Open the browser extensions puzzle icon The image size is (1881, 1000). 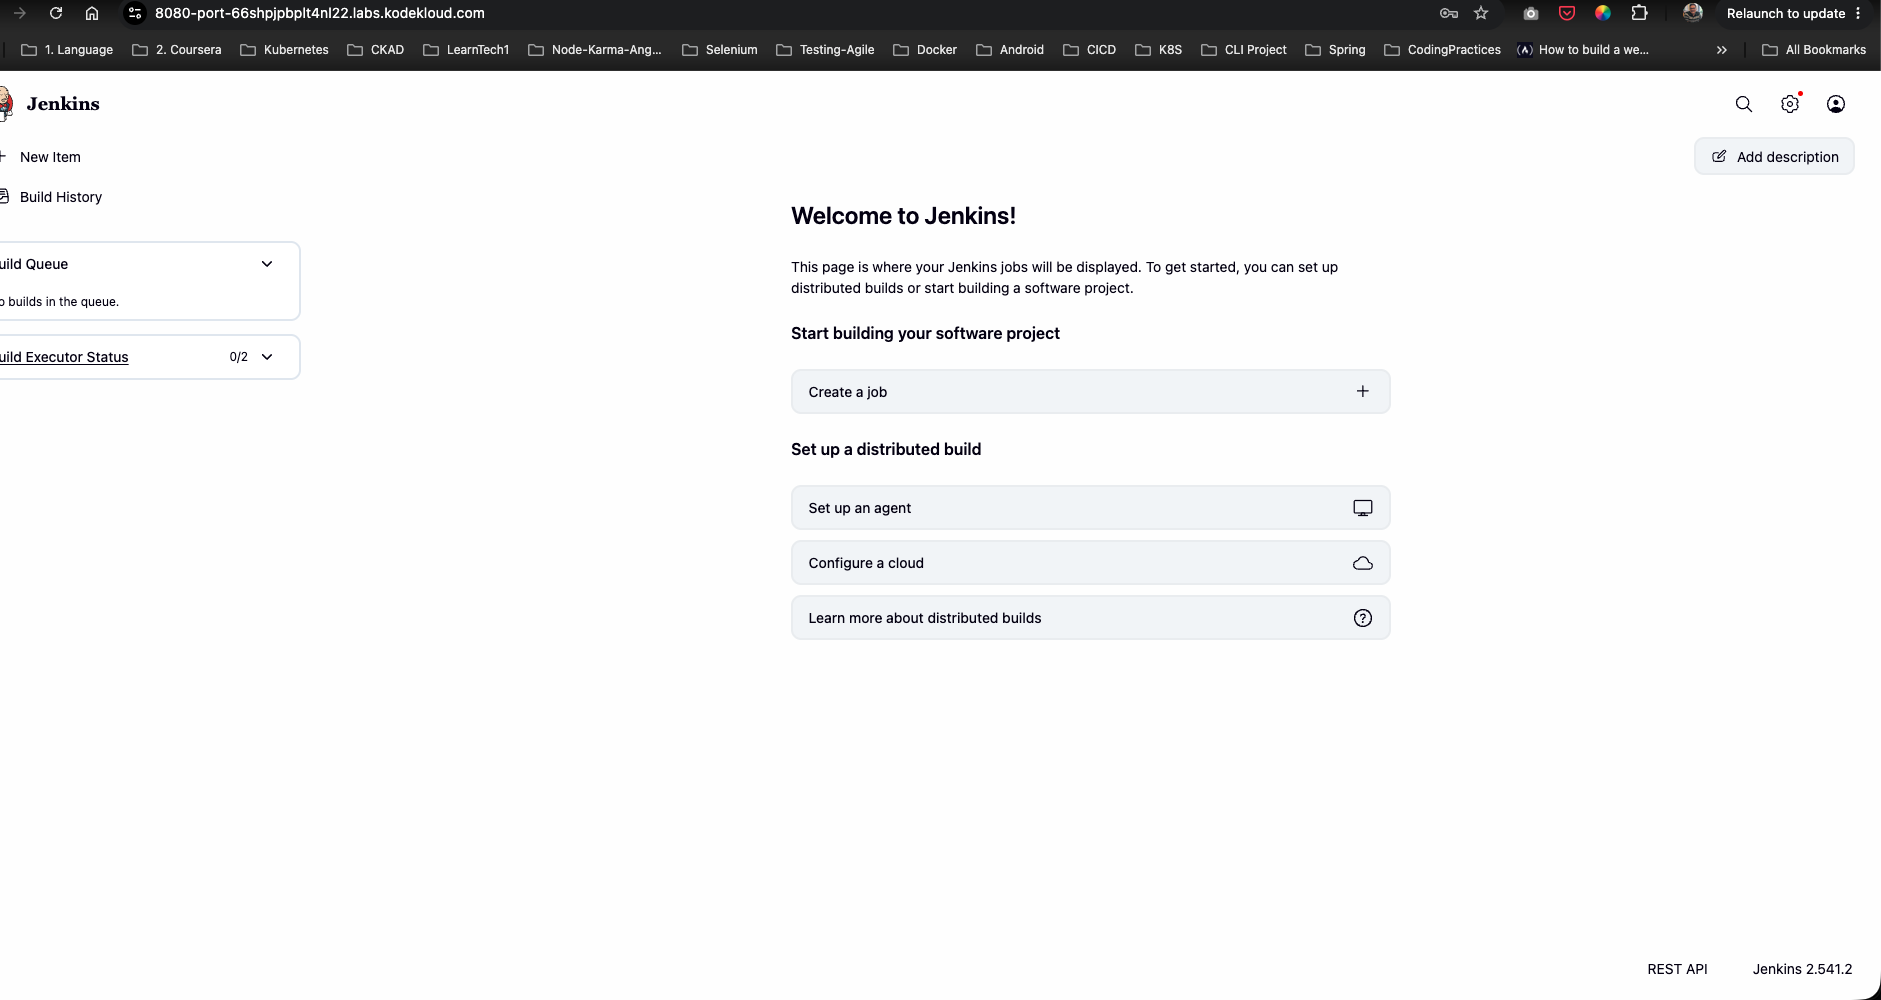click(1639, 13)
